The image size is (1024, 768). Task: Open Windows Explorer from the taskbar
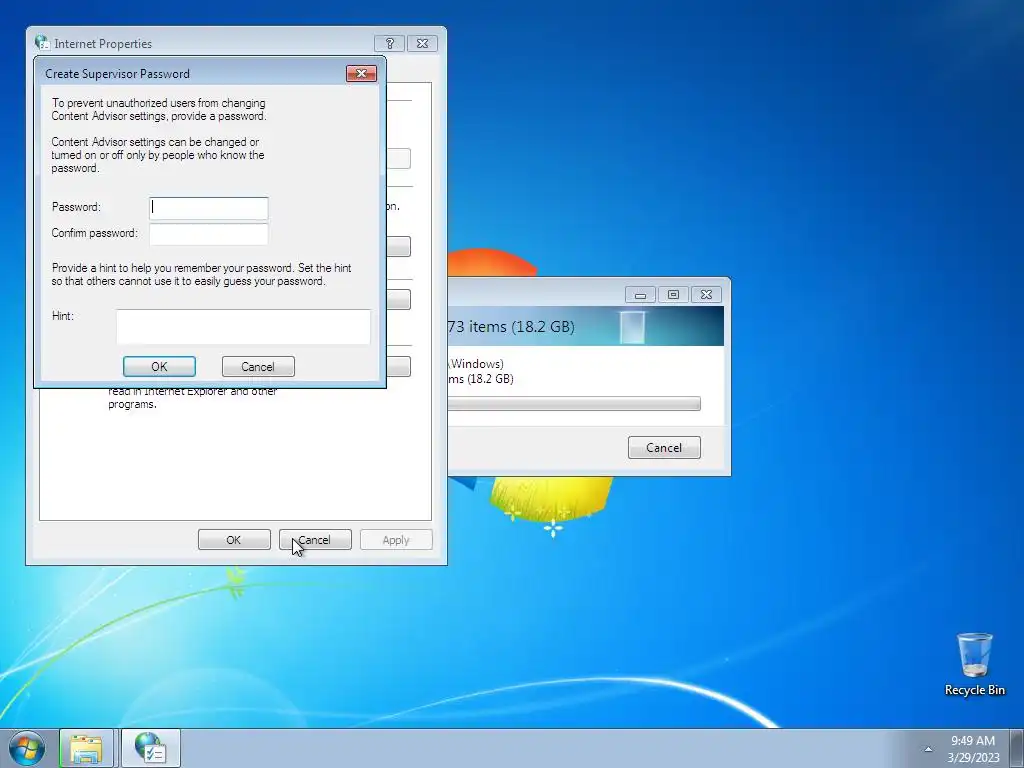pyautogui.click(x=86, y=748)
